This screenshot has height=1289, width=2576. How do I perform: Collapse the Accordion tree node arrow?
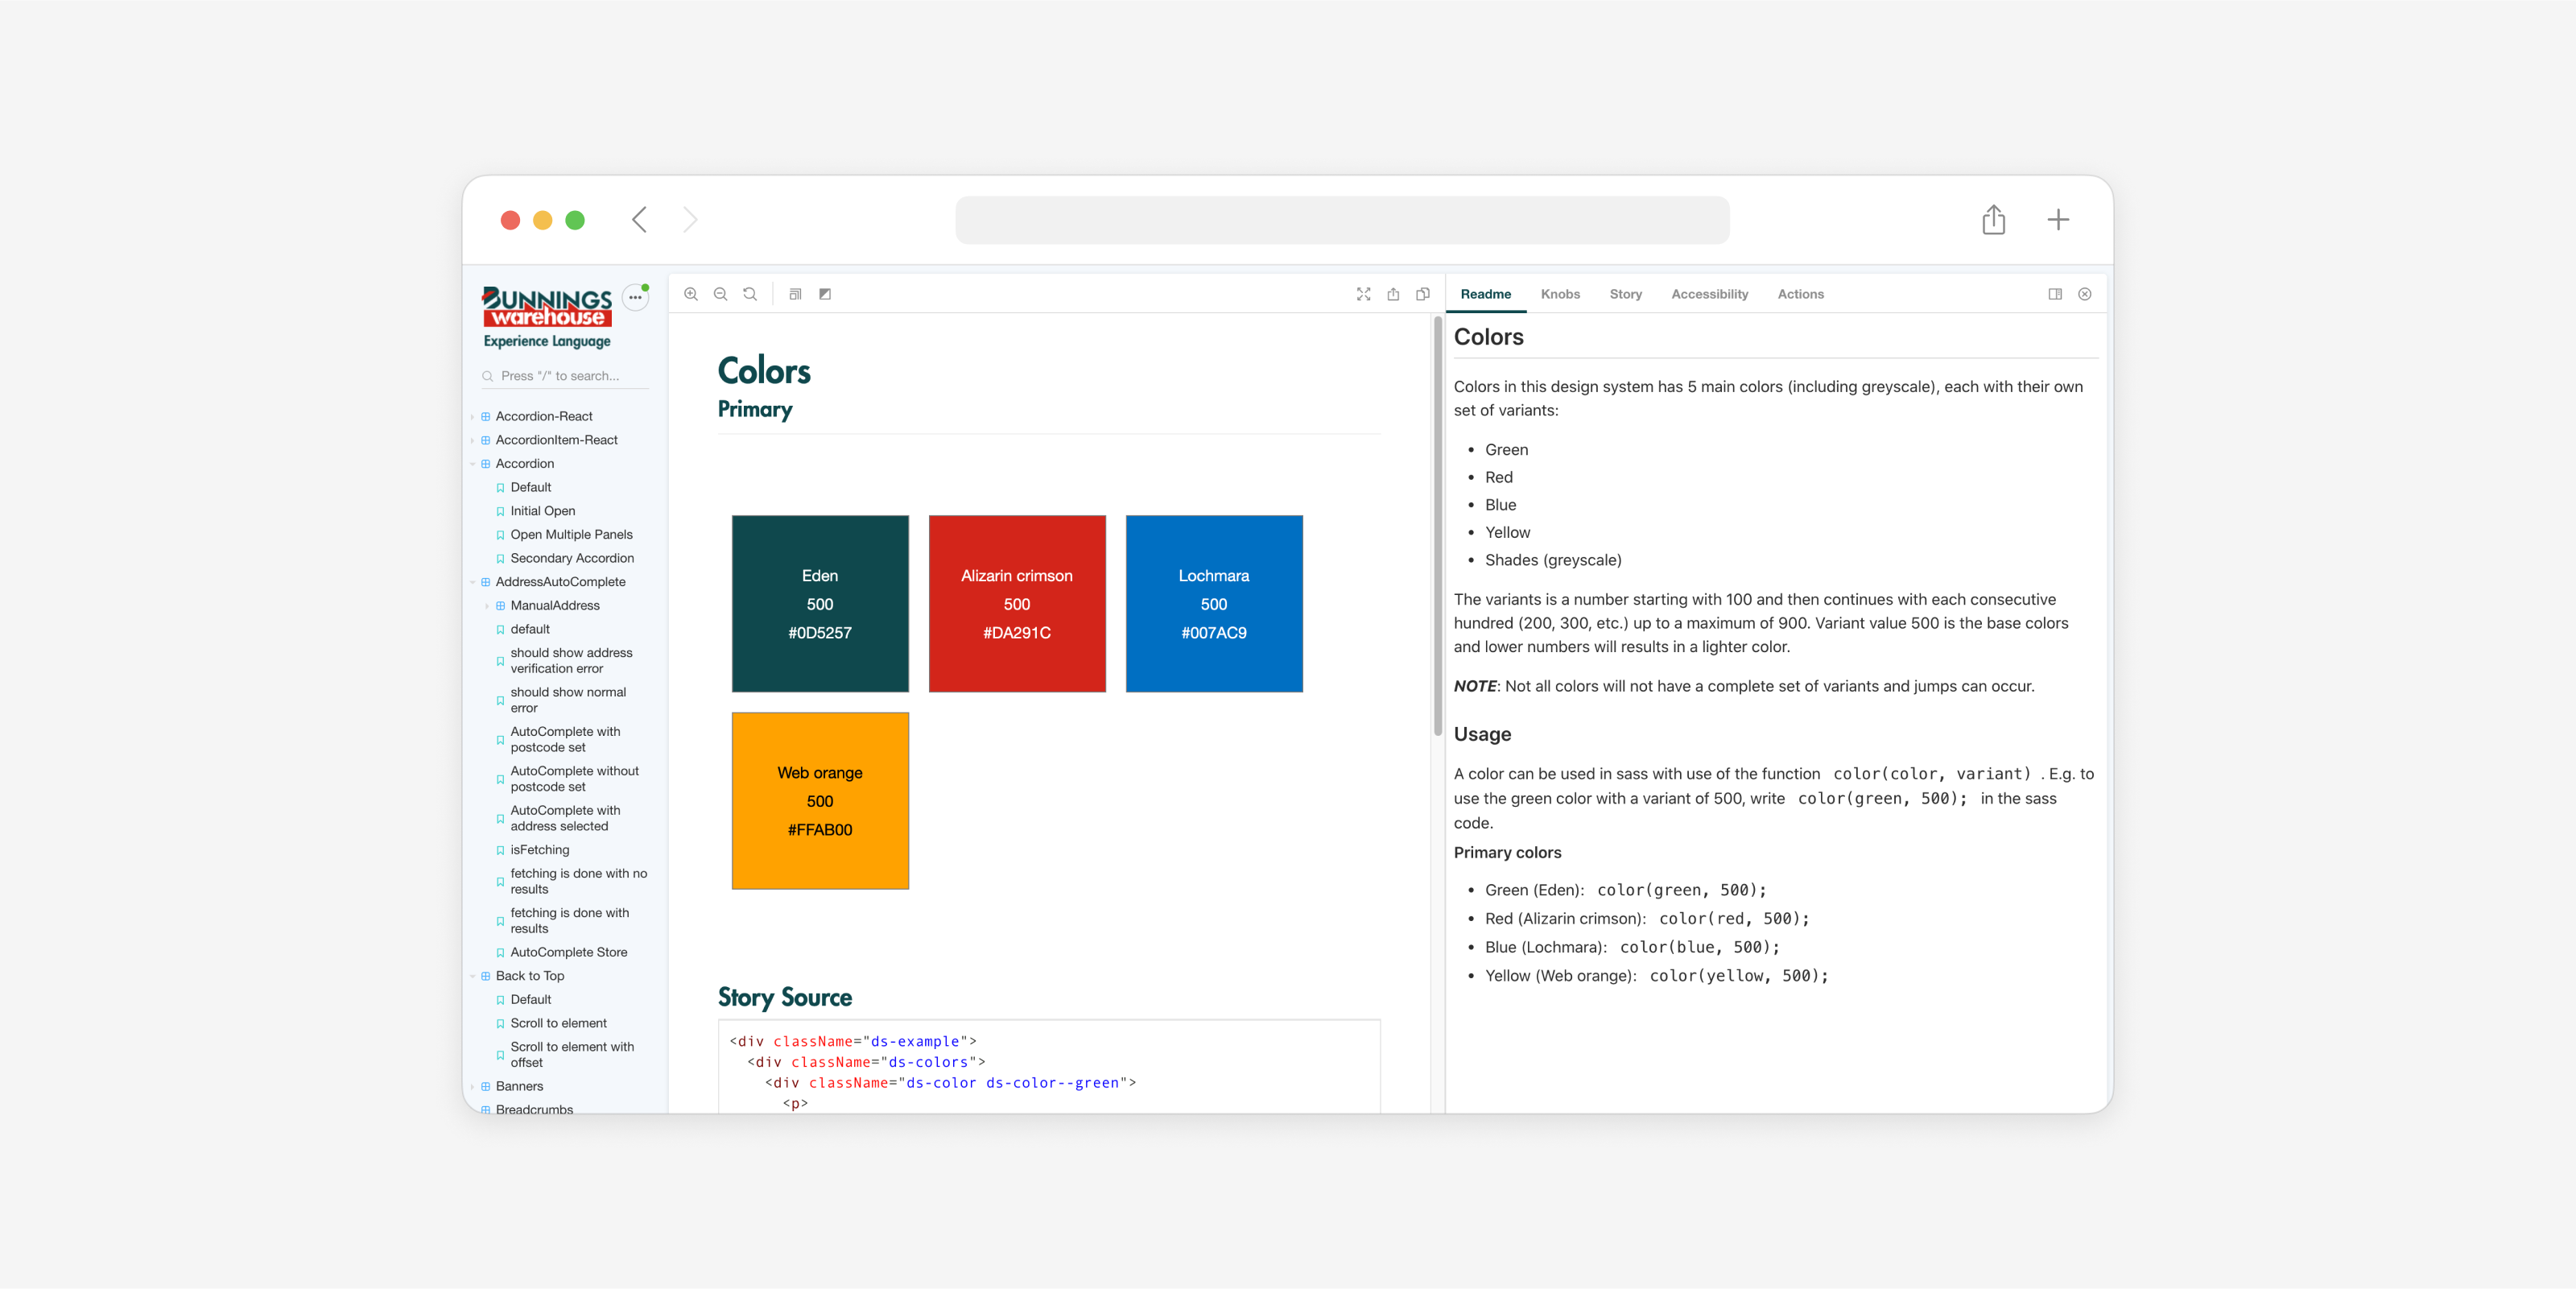pyautogui.click(x=472, y=464)
